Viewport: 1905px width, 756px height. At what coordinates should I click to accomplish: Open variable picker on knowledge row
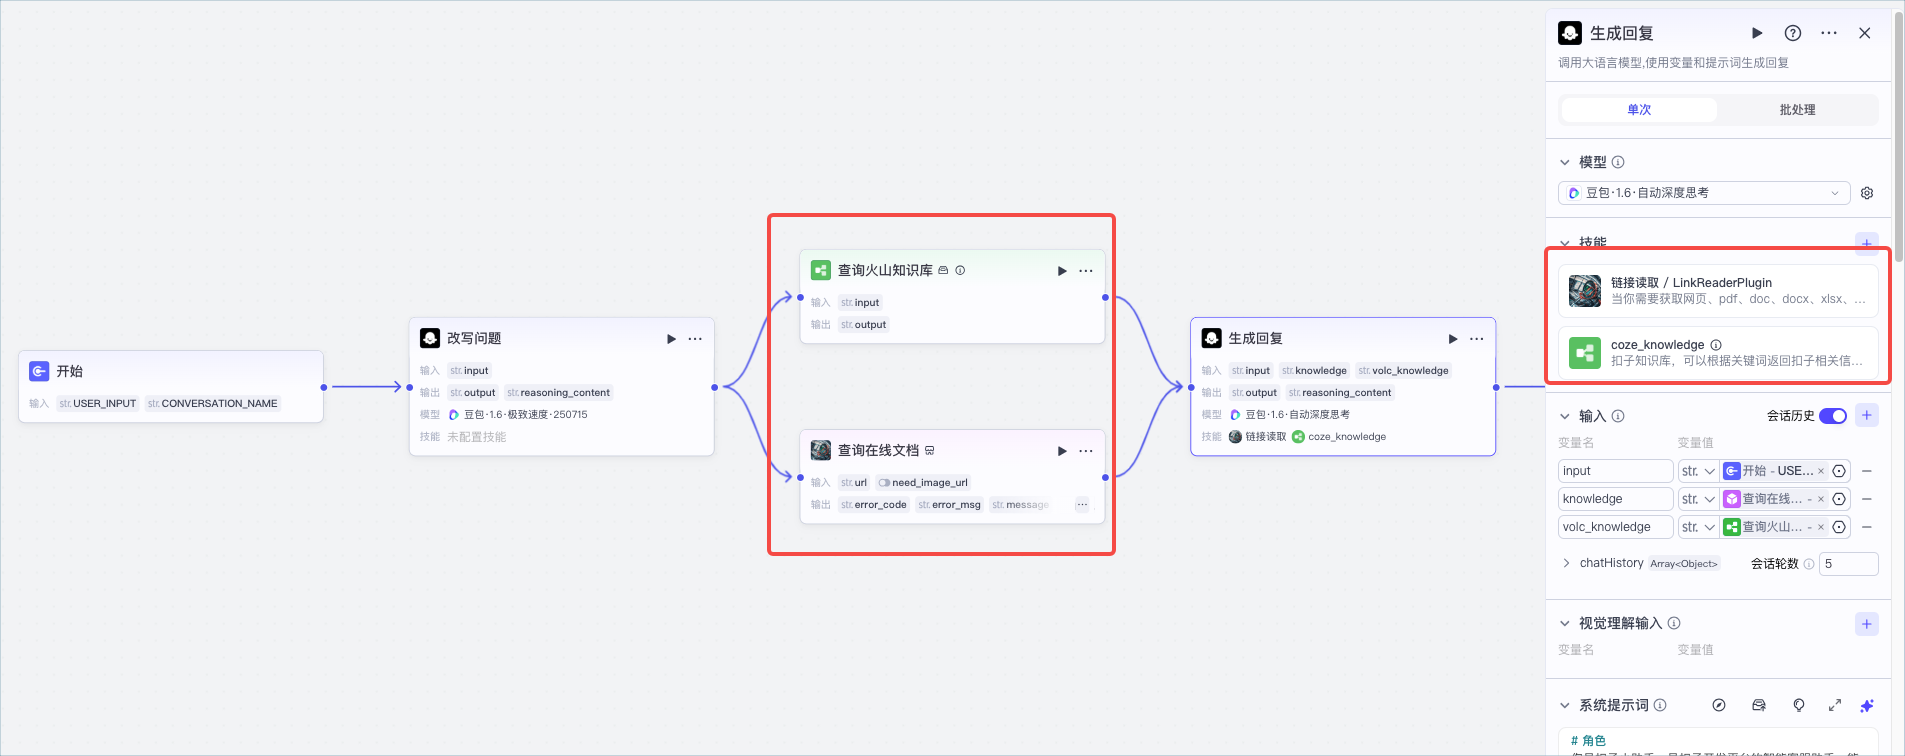coord(1839,499)
